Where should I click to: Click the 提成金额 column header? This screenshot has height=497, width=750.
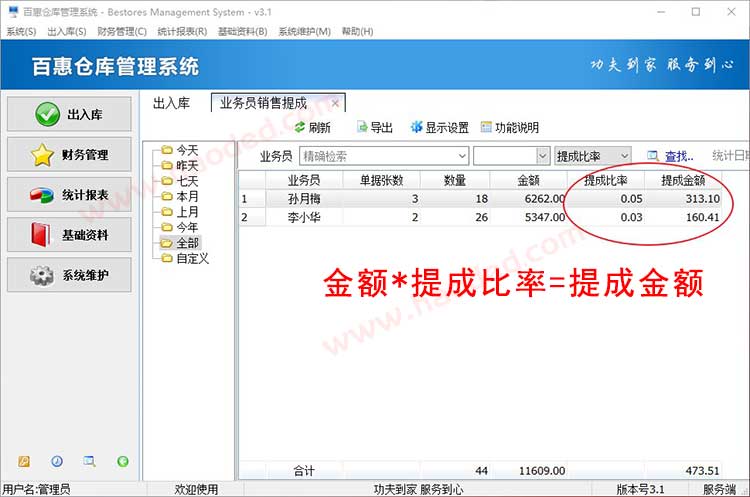[x=683, y=180]
